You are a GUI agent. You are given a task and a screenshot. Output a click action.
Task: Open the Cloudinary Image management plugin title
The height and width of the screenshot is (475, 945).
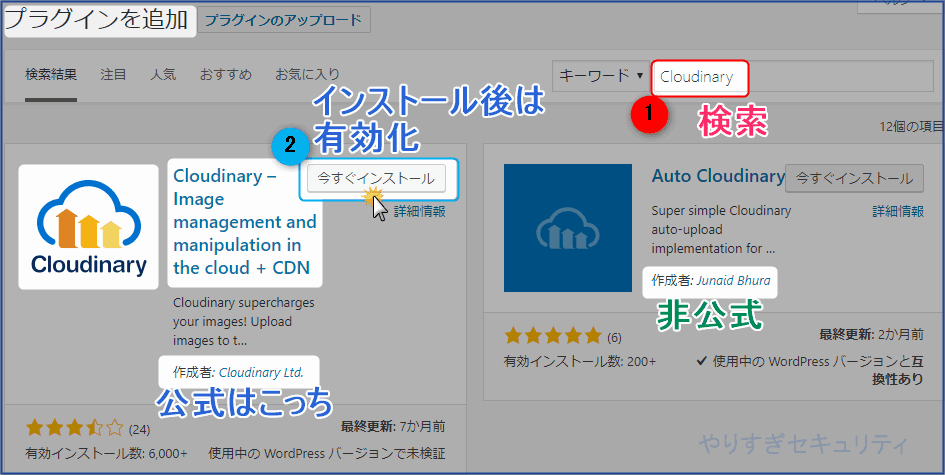[245, 222]
